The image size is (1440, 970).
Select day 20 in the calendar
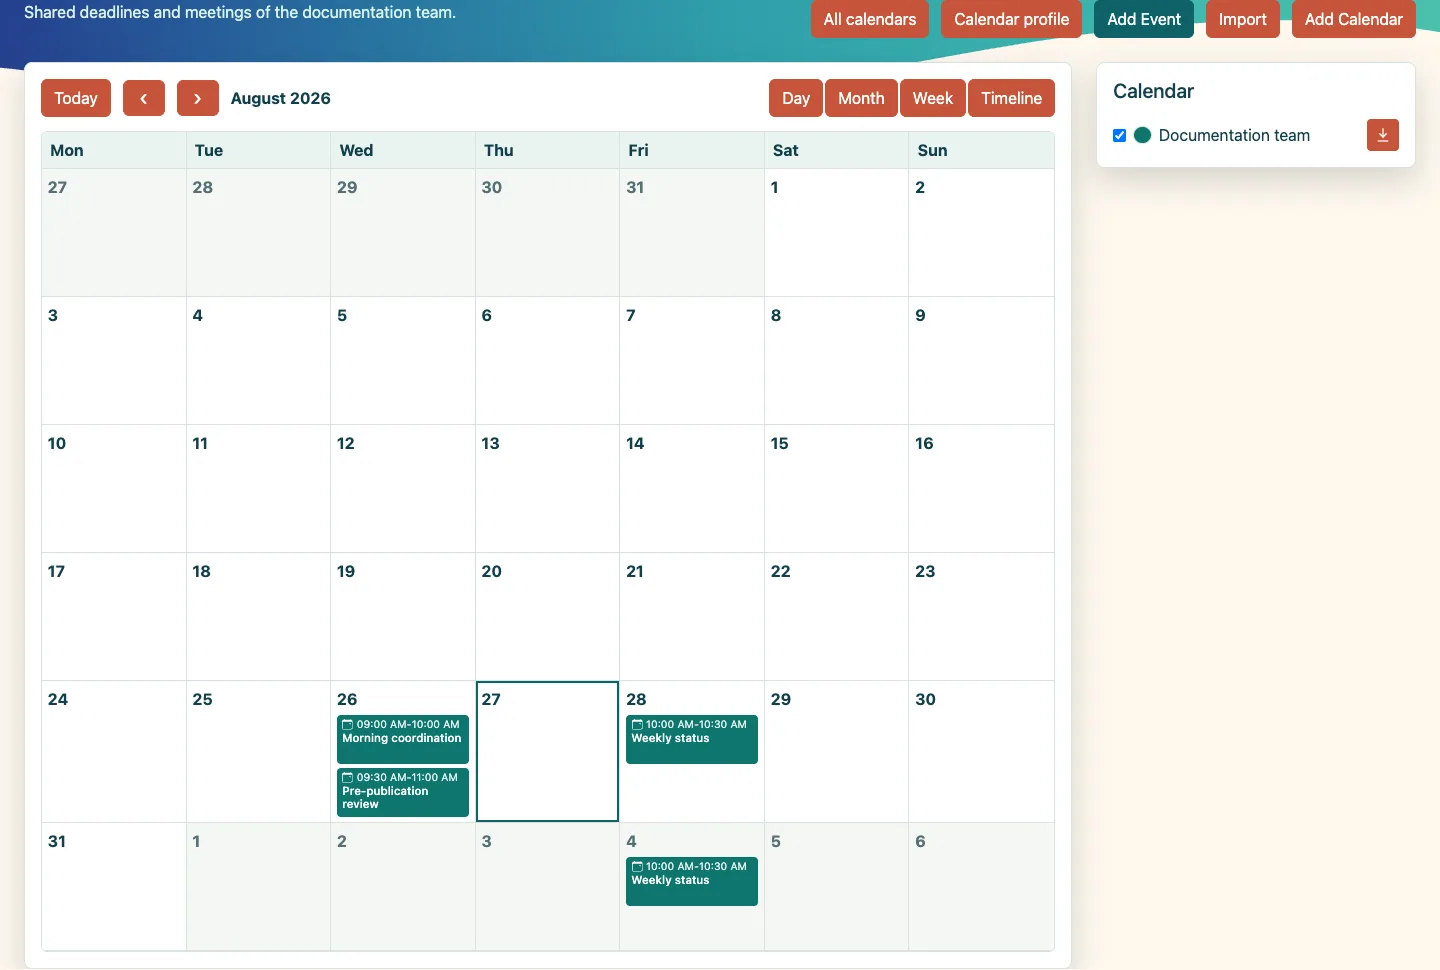tap(547, 616)
